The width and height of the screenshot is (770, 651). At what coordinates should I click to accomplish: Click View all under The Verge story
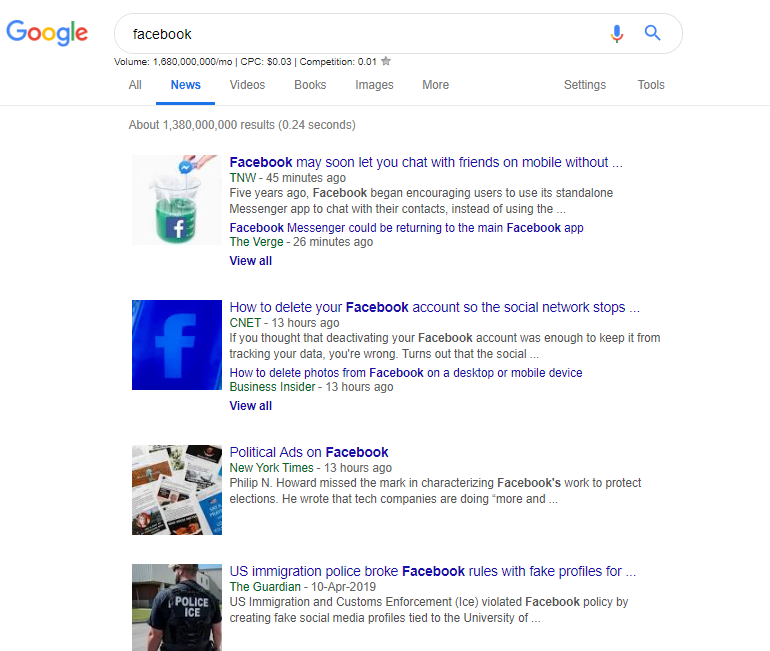pos(250,261)
